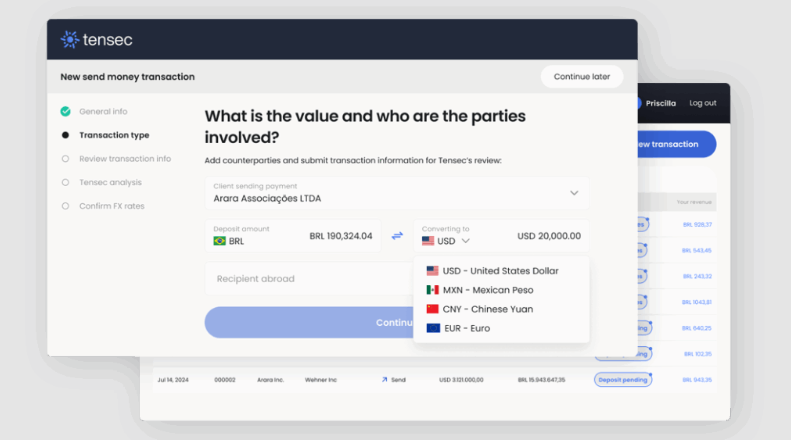Click the Continue later button

pos(582,77)
